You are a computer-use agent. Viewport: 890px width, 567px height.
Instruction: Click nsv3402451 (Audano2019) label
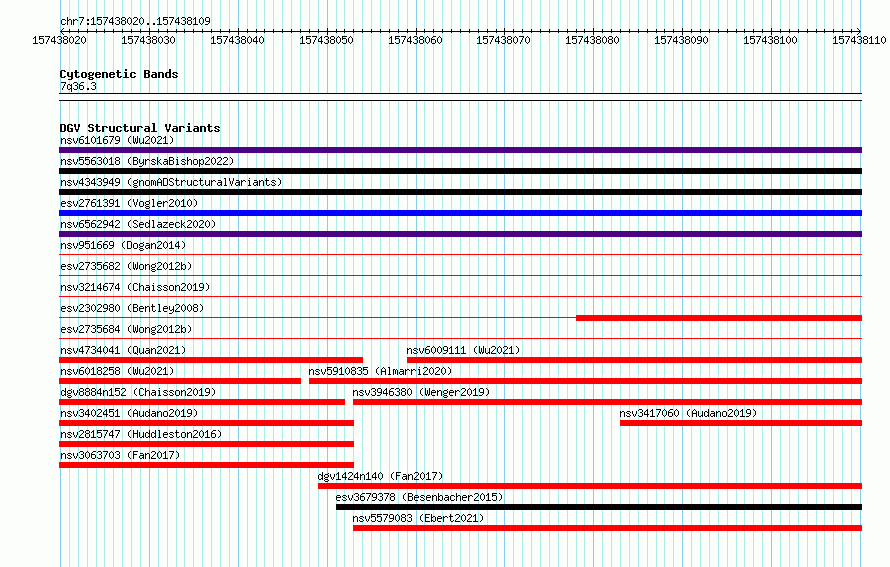click(129, 413)
